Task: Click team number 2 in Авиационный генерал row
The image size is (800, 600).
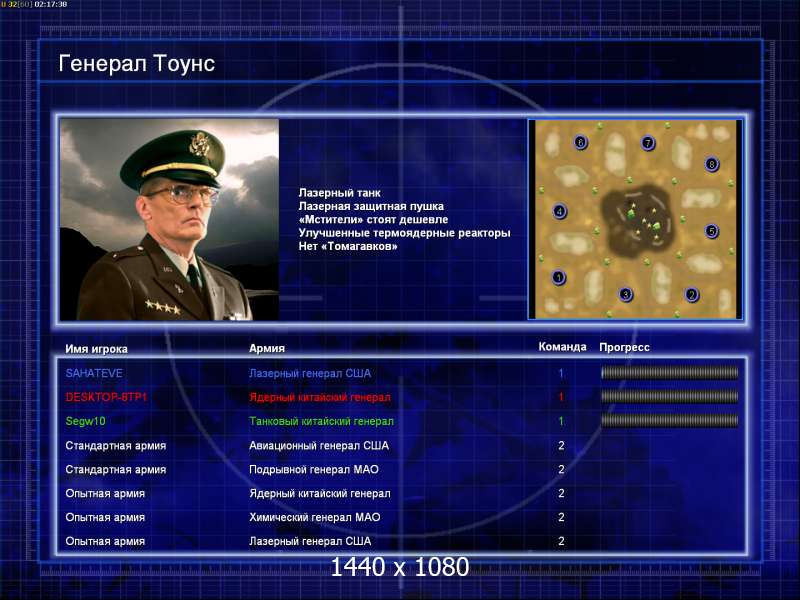Action: (561, 445)
